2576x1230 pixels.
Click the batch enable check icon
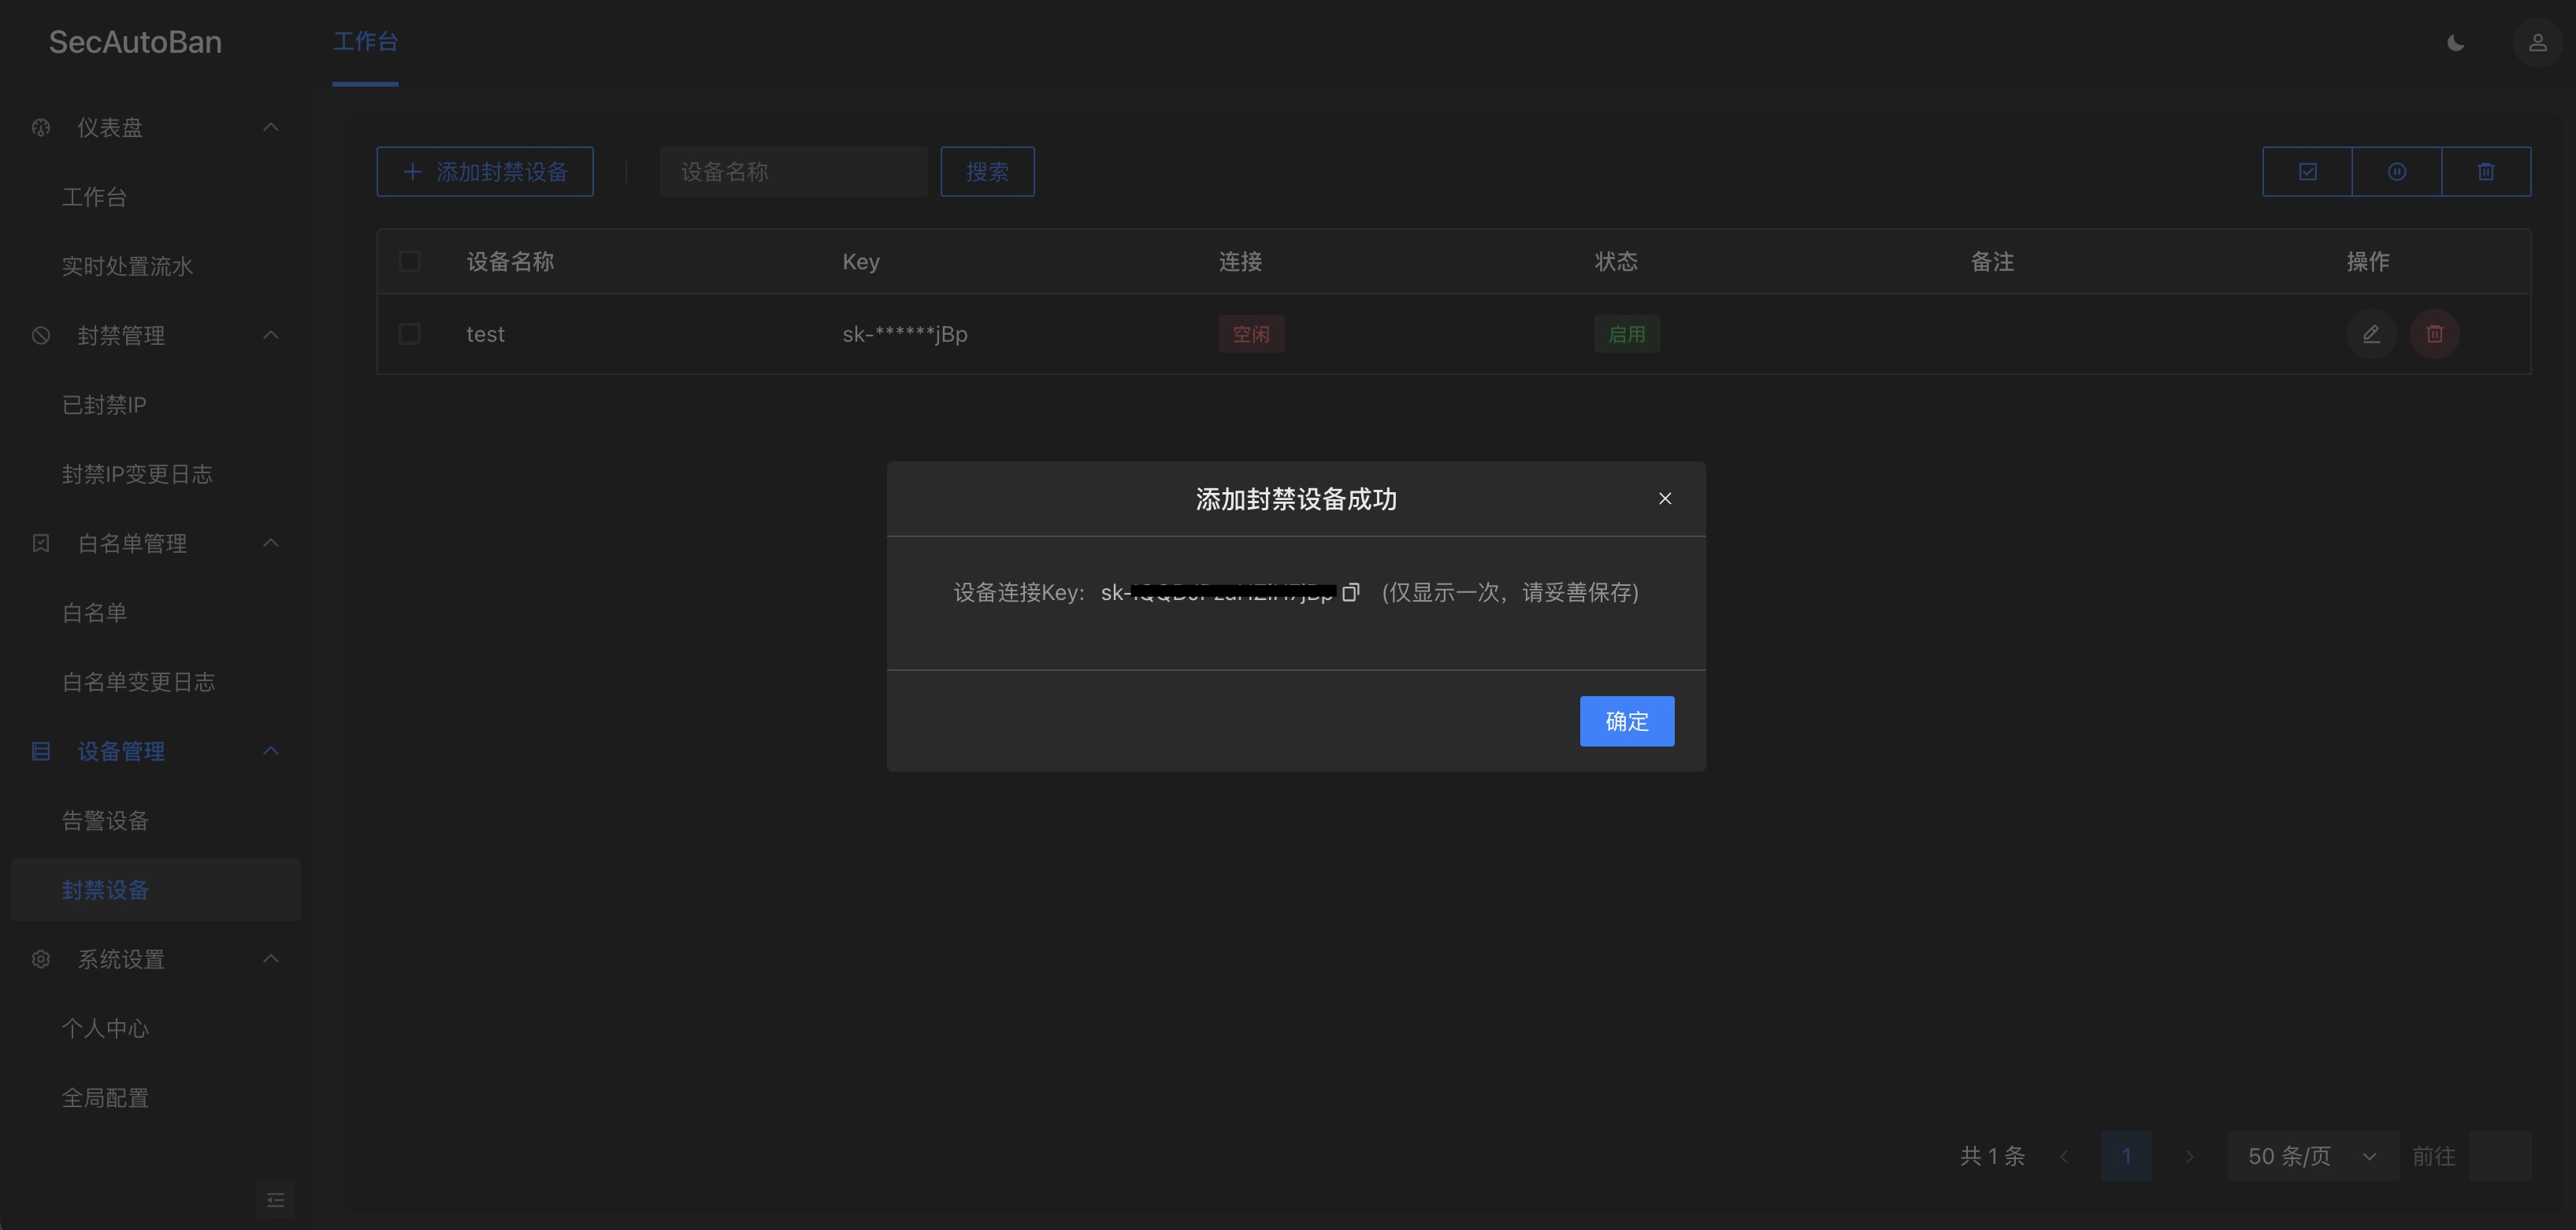(x=2307, y=172)
